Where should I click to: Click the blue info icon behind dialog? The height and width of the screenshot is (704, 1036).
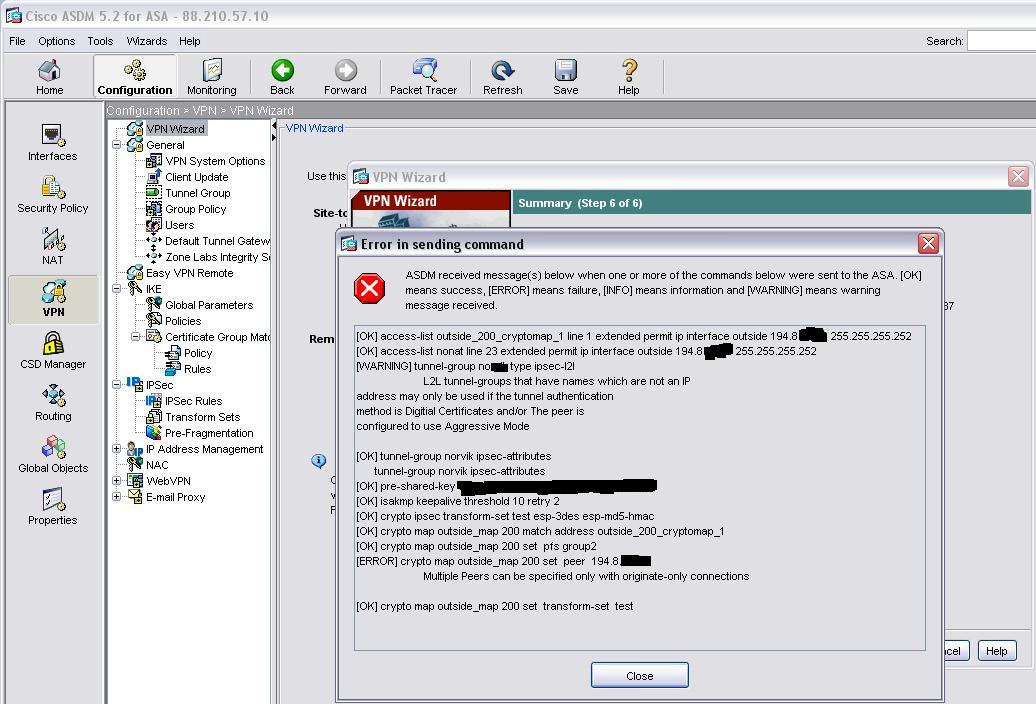318,461
